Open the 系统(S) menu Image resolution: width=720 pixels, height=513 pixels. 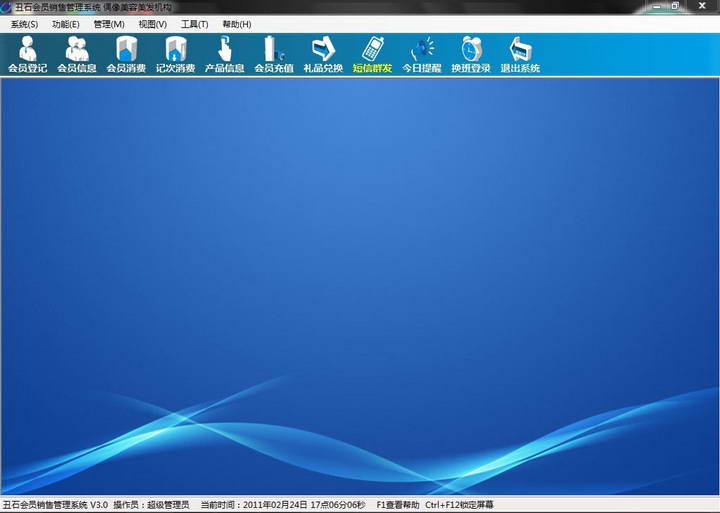pos(24,24)
